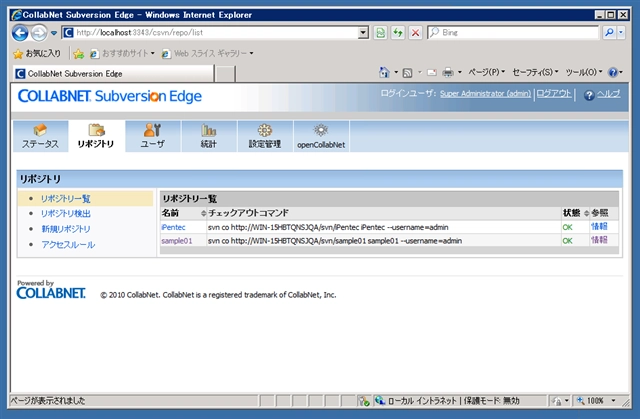Screen dimensions: 640x419
Task: Open recent pages dropdown beside Forward button
Action: point(54,33)
